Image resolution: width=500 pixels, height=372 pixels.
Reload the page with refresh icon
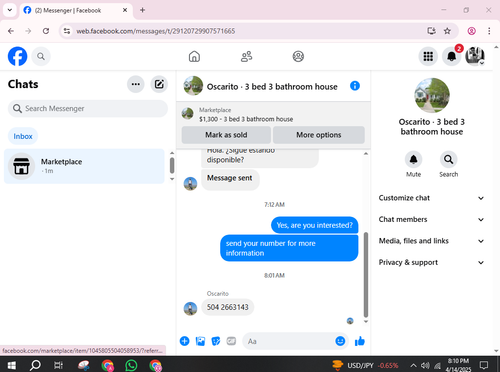pos(46,31)
